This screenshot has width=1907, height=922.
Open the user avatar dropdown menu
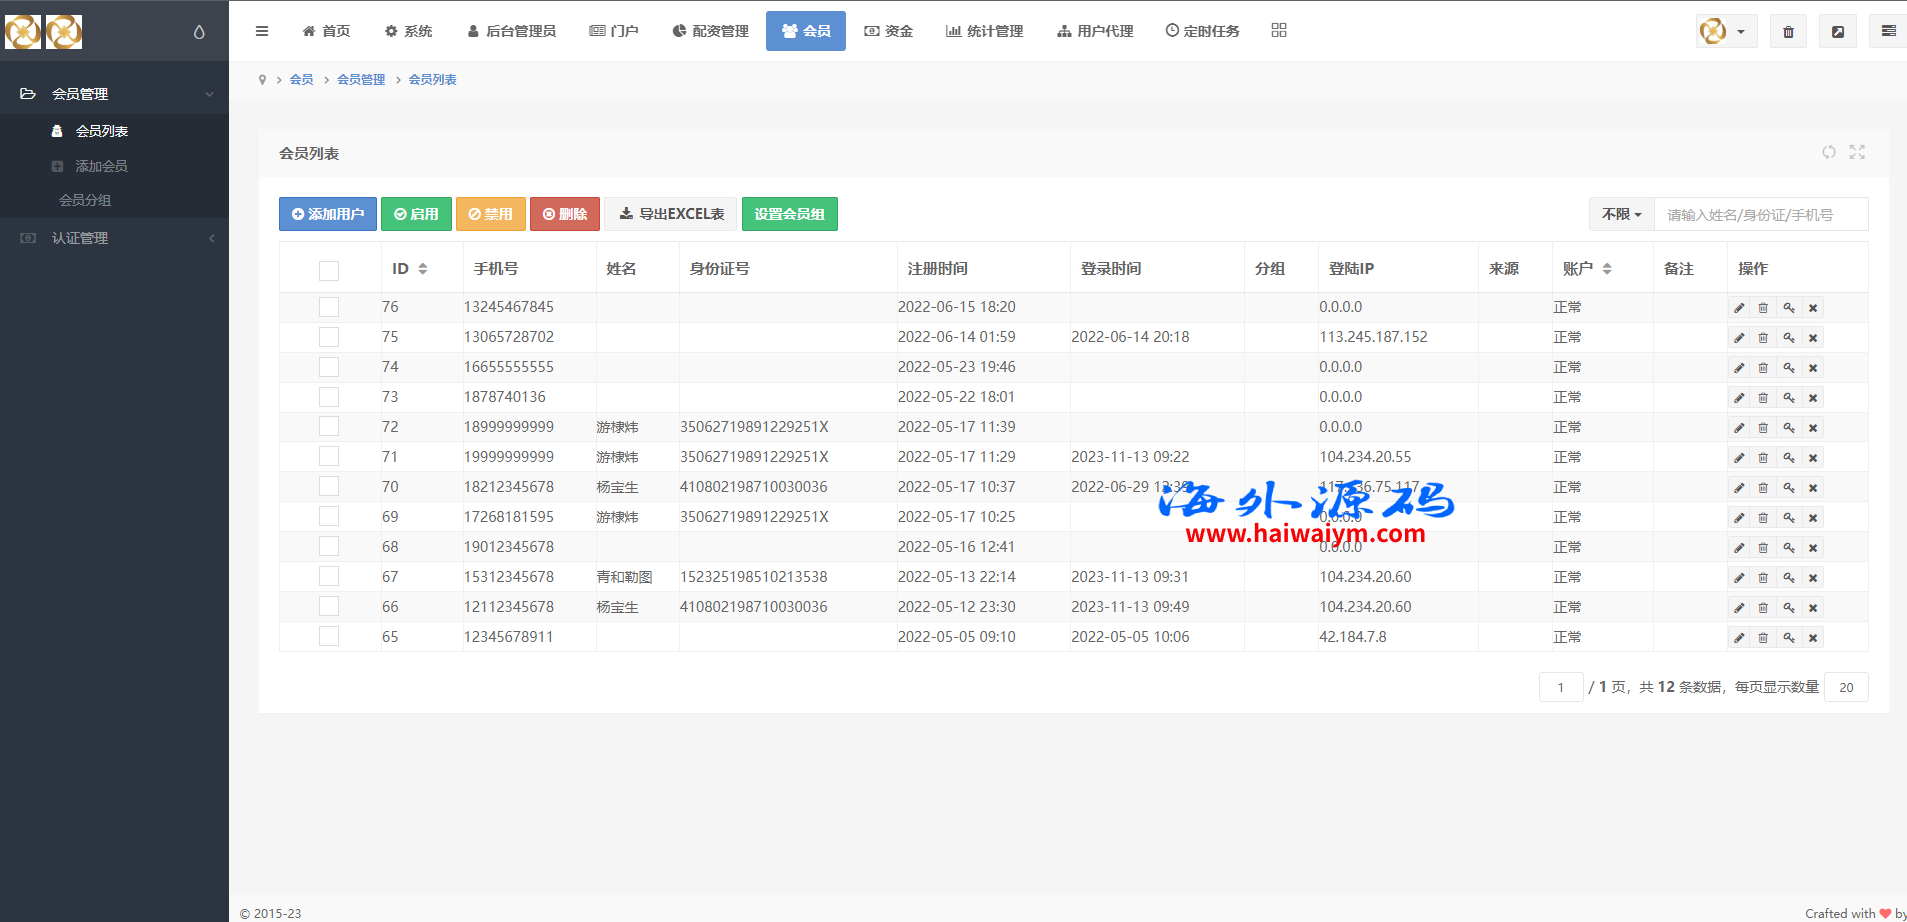[1726, 32]
